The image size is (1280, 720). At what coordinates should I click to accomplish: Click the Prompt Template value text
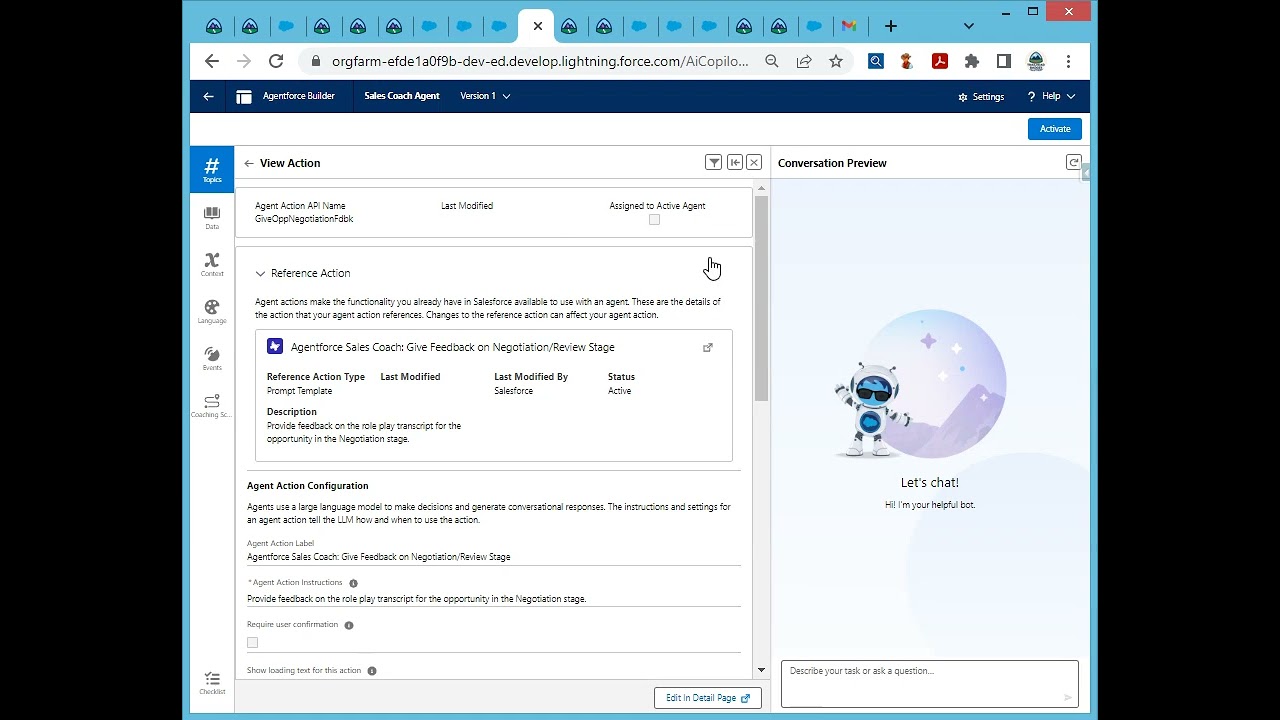299,391
